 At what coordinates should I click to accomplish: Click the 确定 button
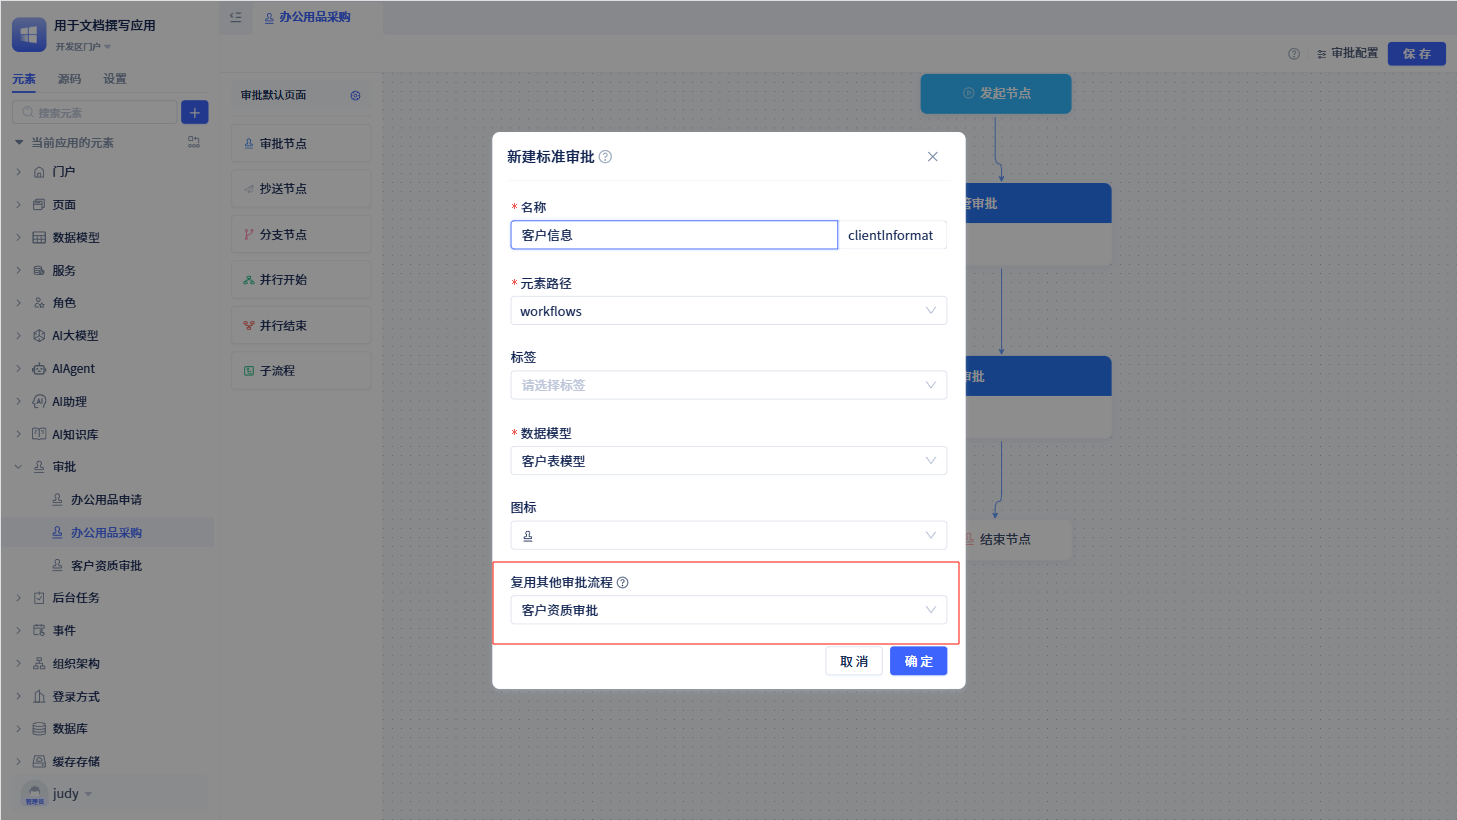click(918, 661)
